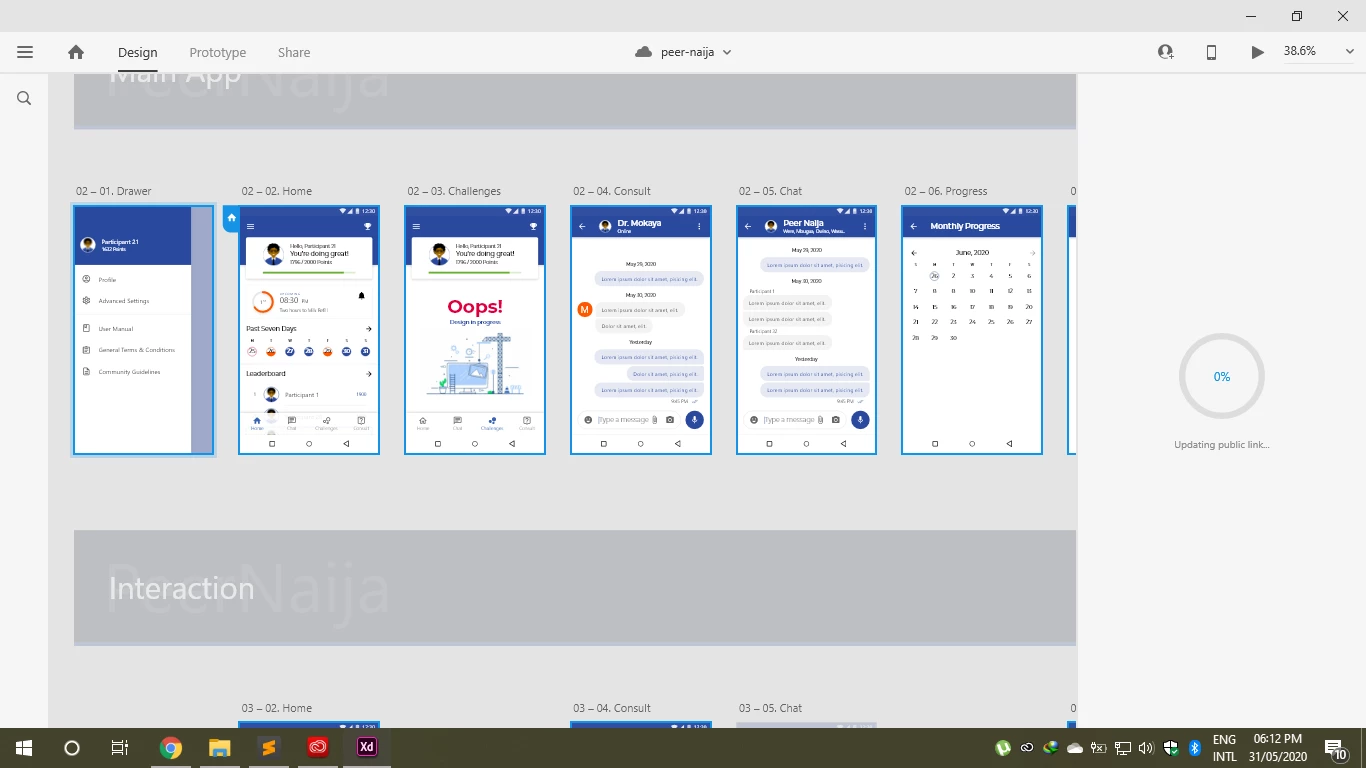Click the 02 – 03. Challenges artboard thumbnail

475,330
